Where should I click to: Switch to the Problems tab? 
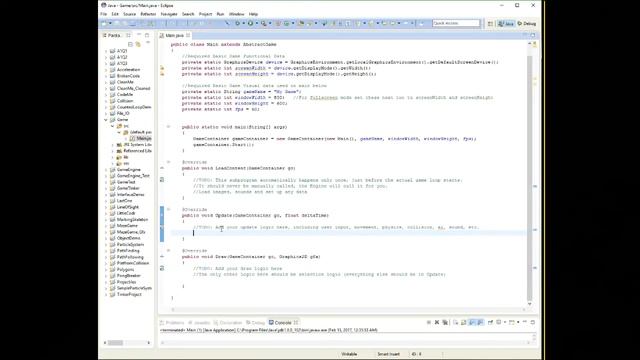(172, 322)
